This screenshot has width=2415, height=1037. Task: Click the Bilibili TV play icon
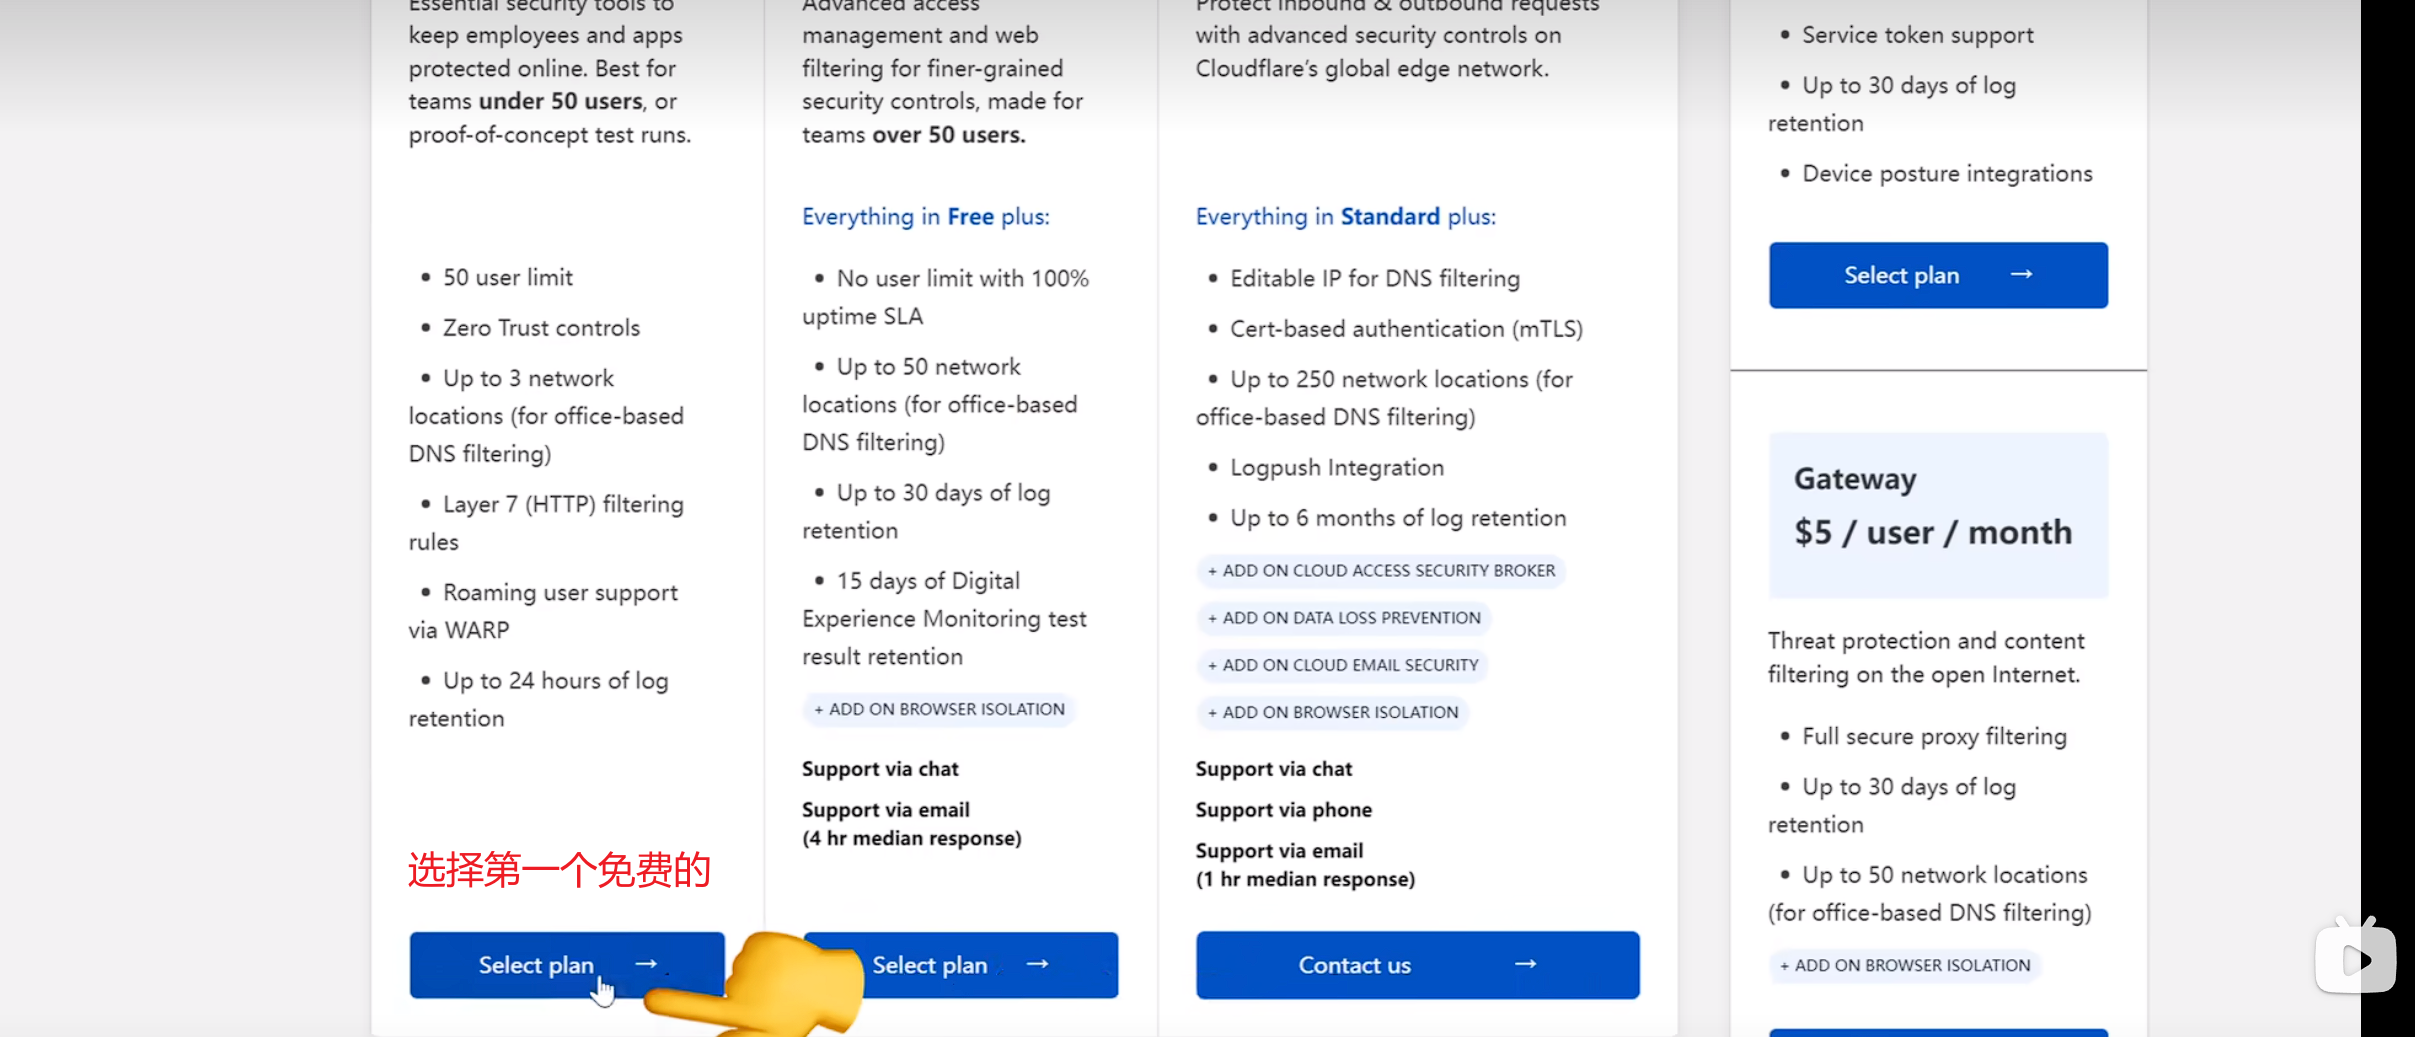pos(2355,959)
